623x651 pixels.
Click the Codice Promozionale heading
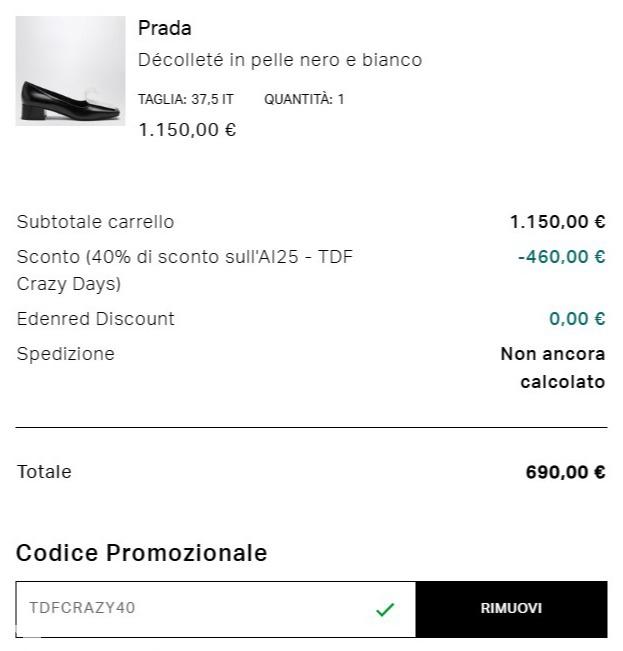pyautogui.click(x=141, y=553)
